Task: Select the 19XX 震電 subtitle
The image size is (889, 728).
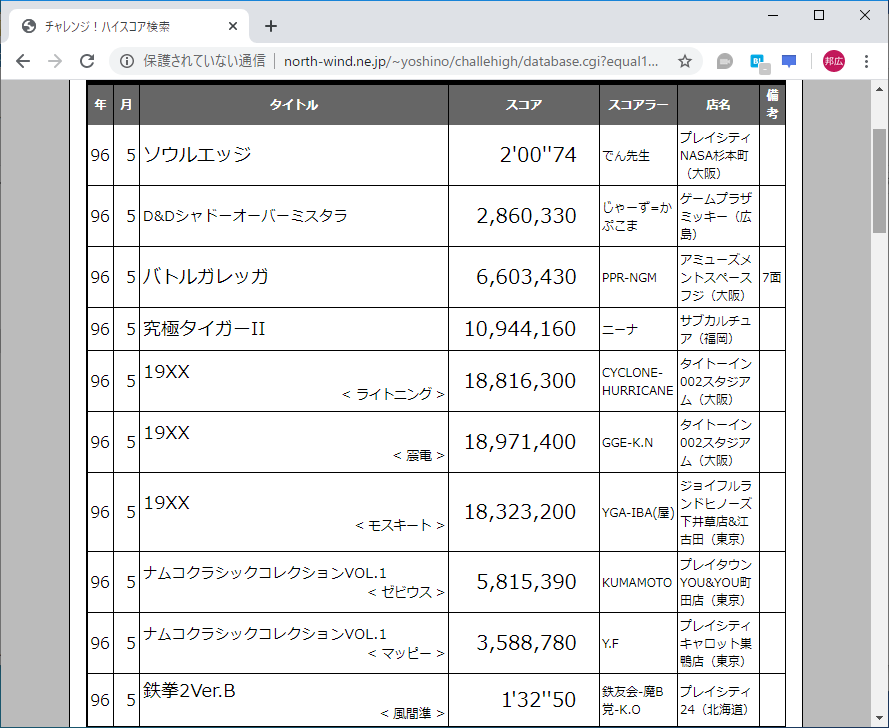Action: coord(418,455)
